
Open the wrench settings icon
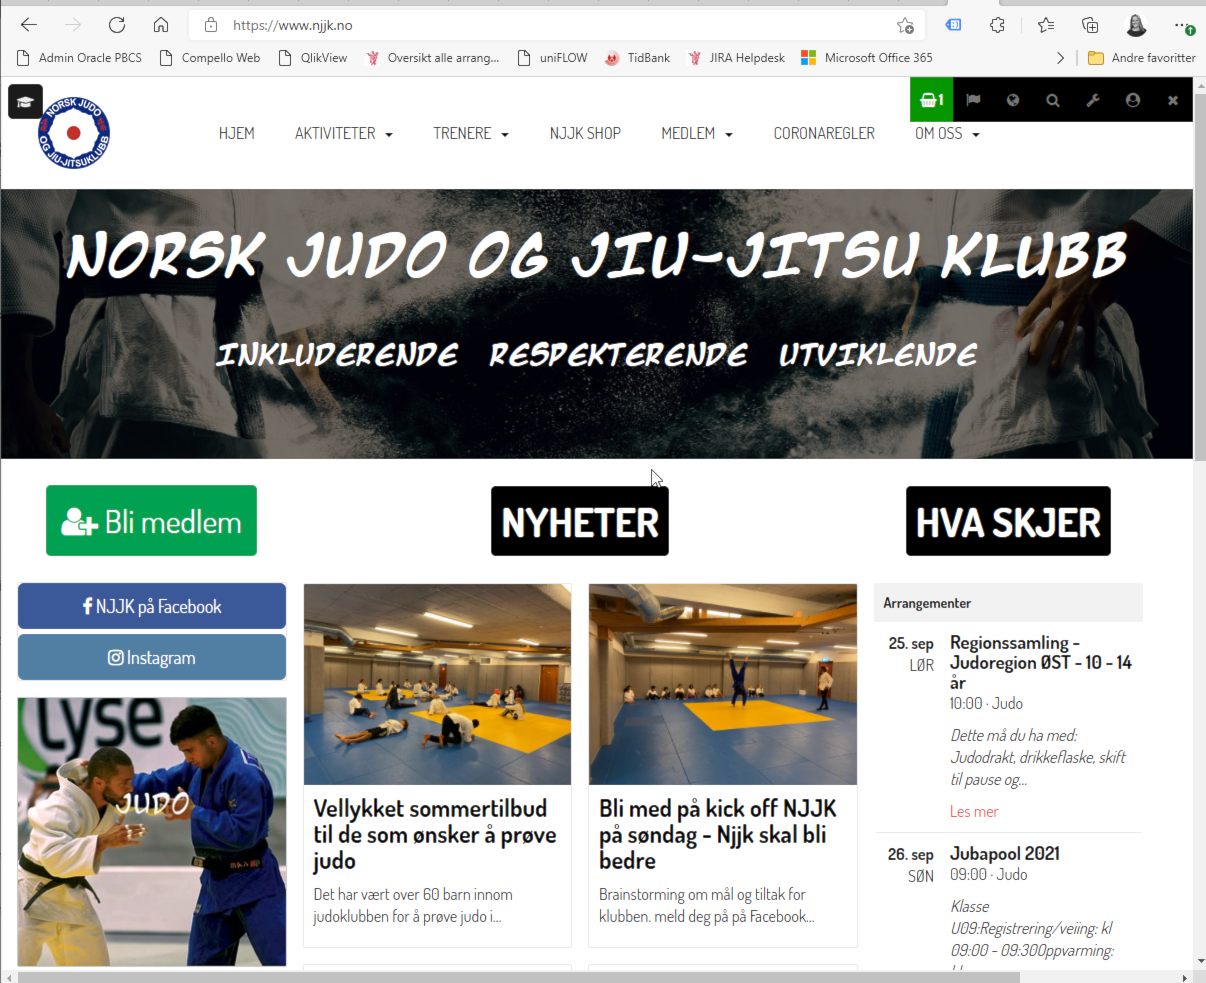pyautogui.click(x=1093, y=100)
